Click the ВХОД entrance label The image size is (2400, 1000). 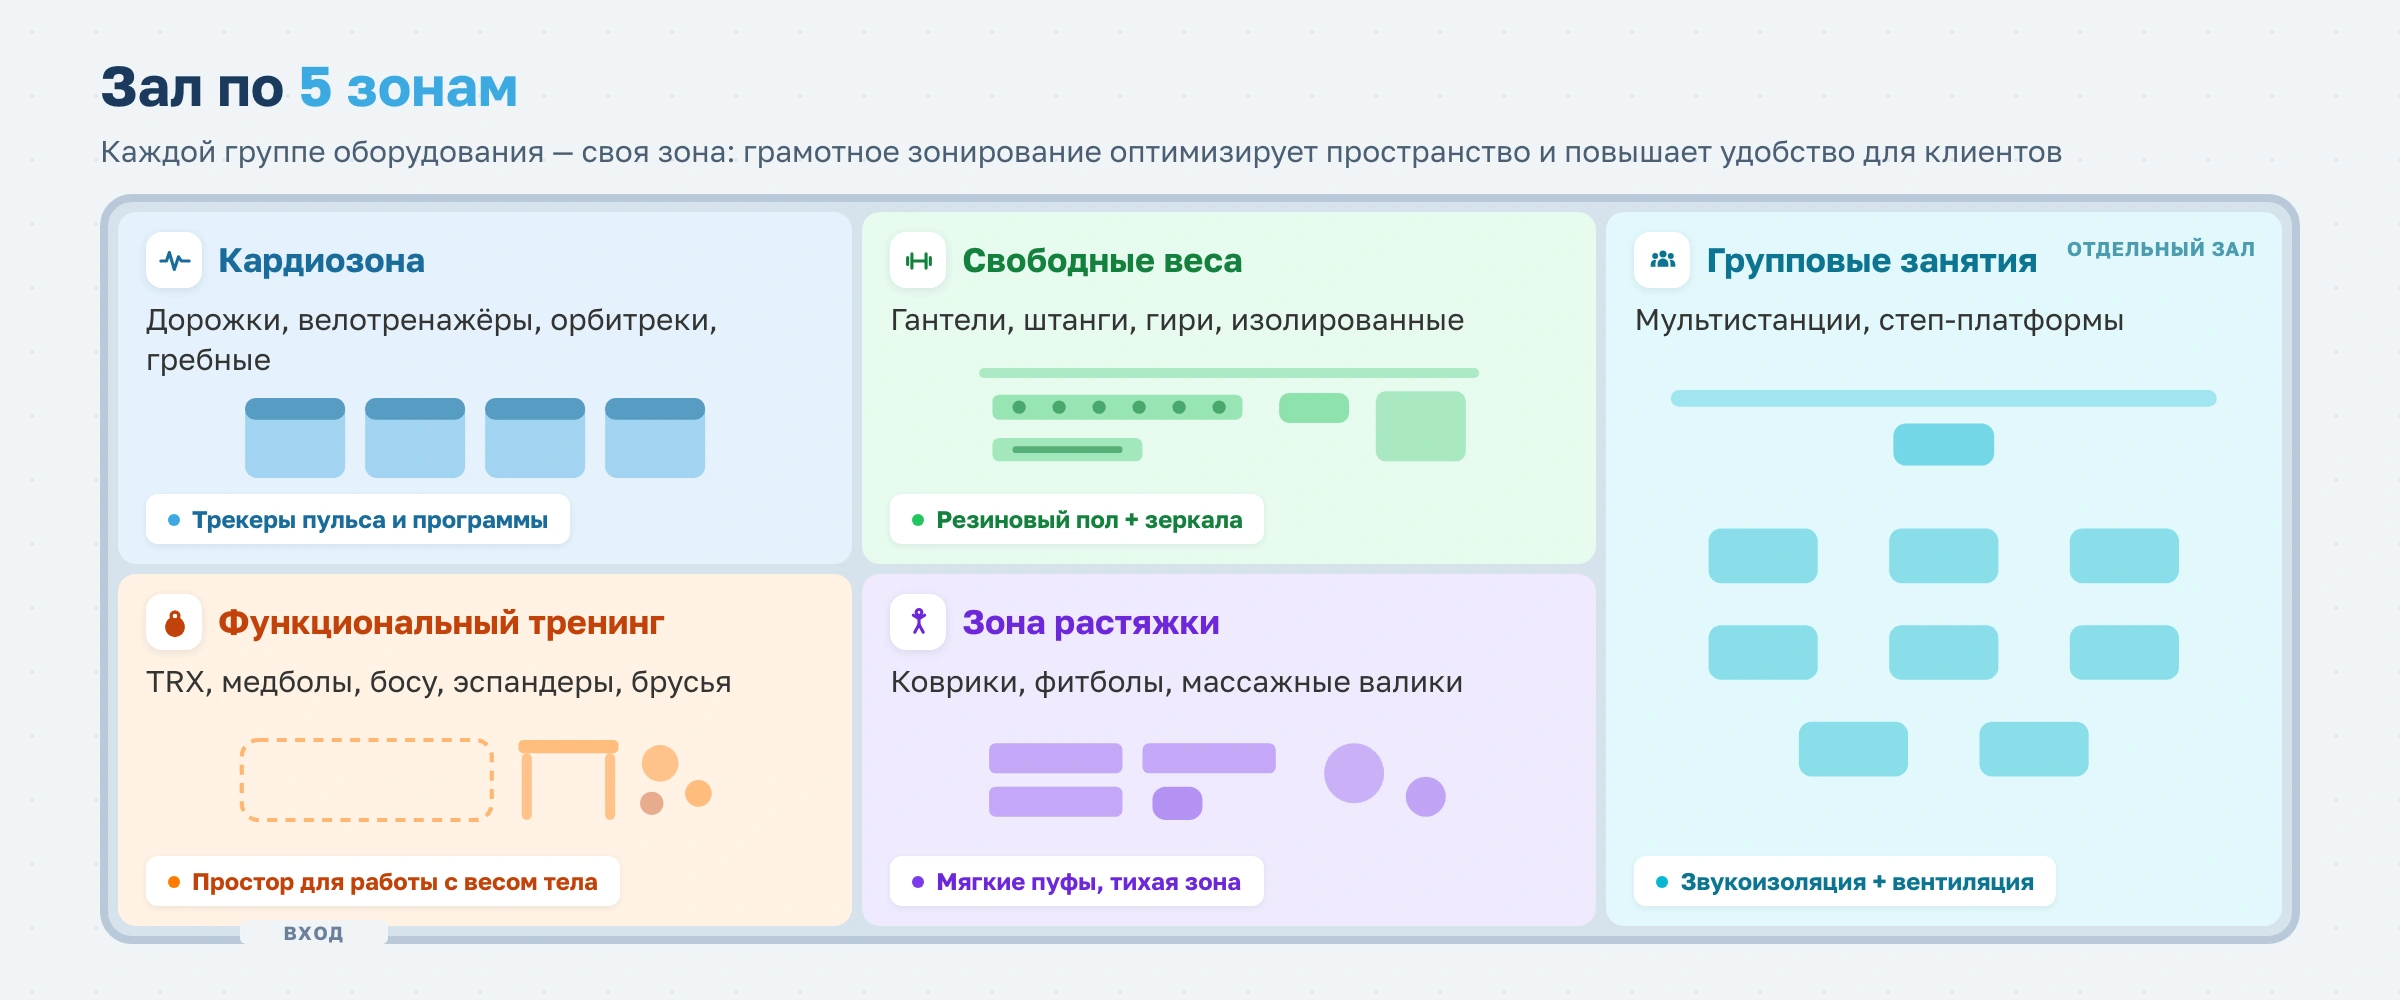(x=313, y=933)
